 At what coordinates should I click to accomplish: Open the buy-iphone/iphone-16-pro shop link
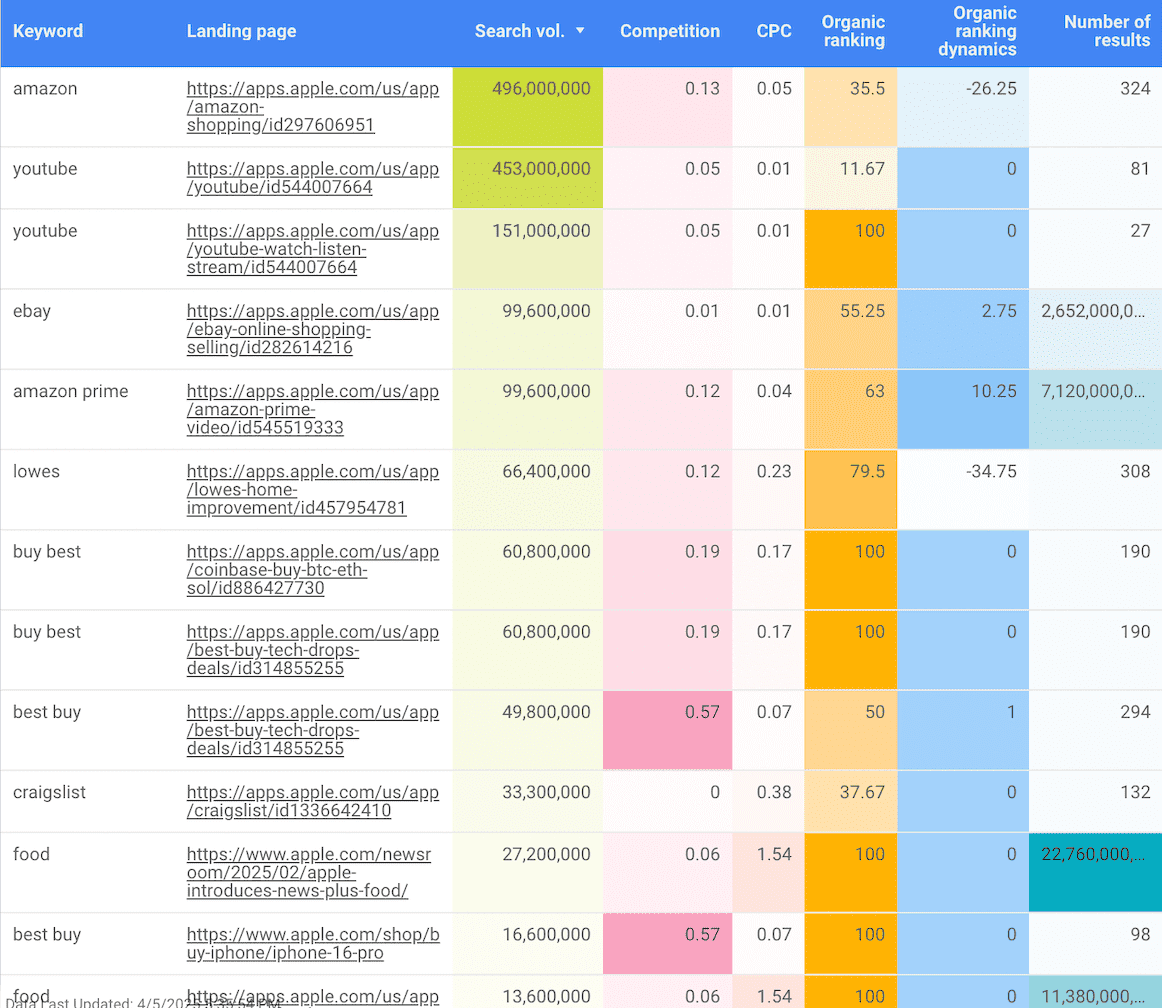[x=312, y=944]
